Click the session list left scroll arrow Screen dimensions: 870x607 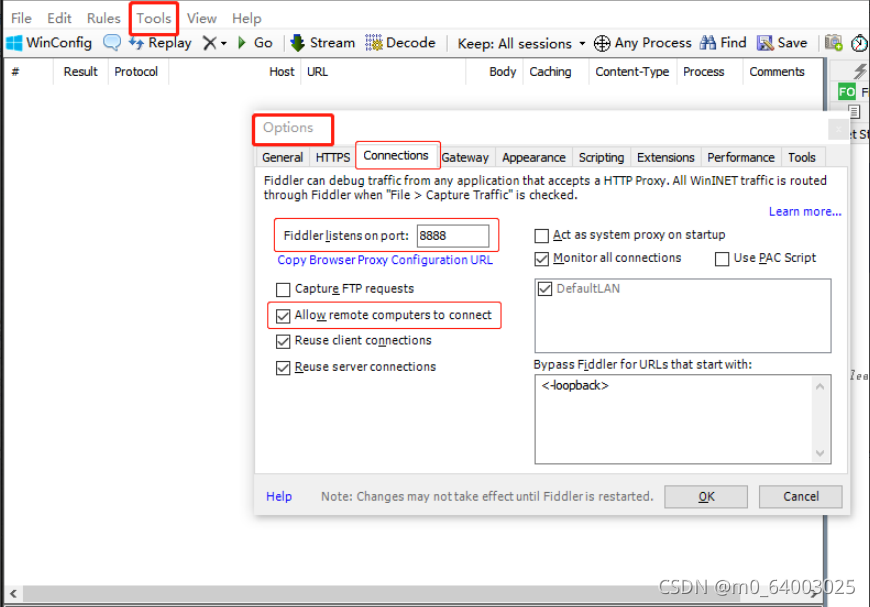pos(13,594)
